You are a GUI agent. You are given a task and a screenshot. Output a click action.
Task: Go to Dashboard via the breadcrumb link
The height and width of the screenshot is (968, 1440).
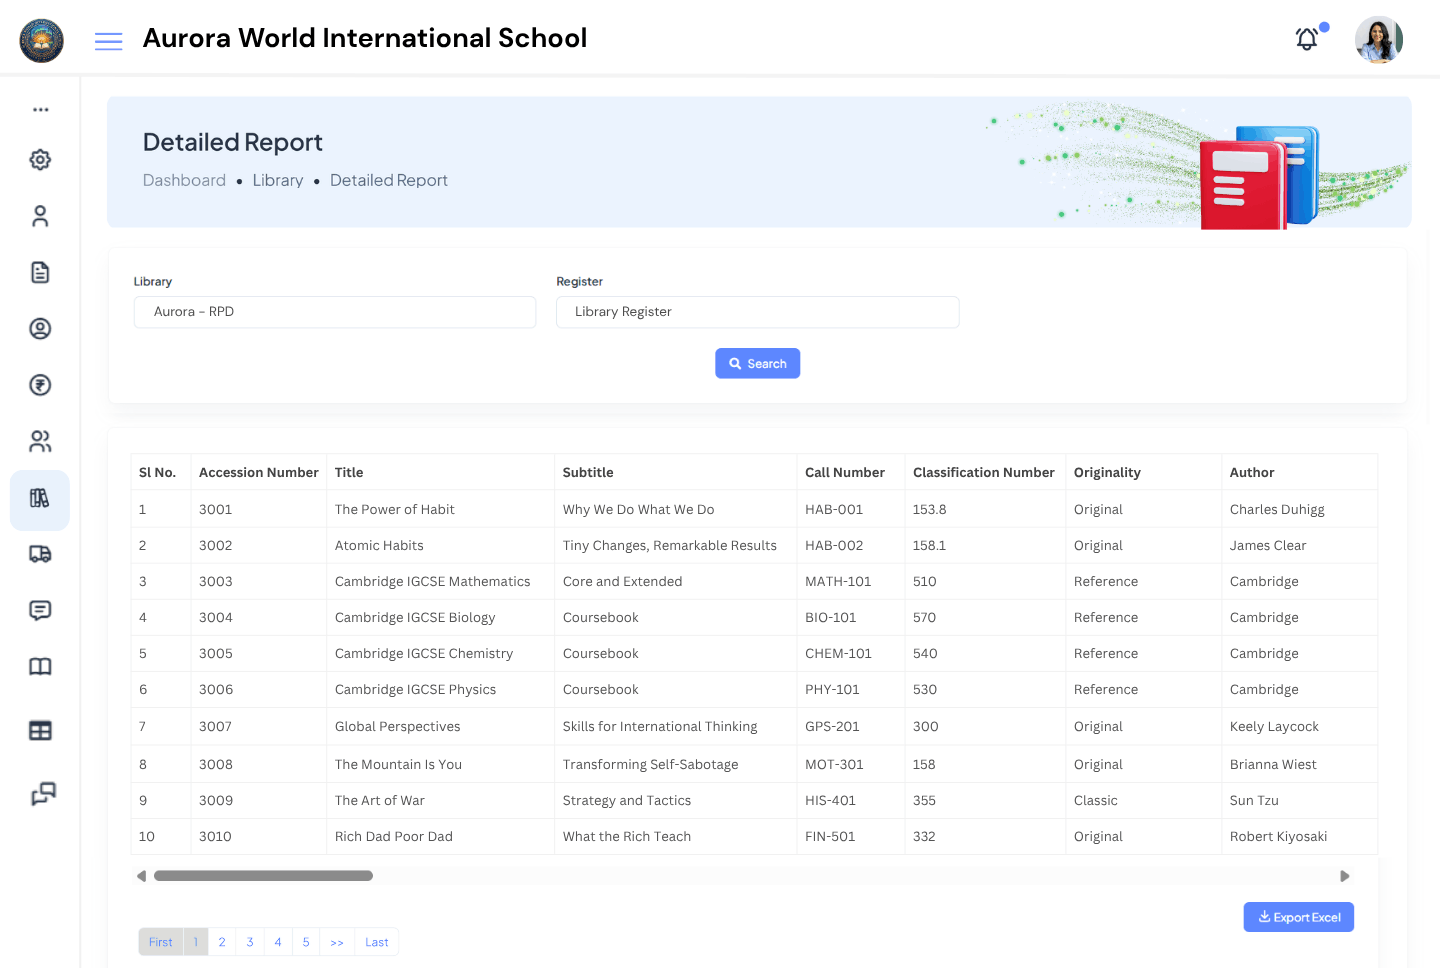pyautogui.click(x=184, y=180)
